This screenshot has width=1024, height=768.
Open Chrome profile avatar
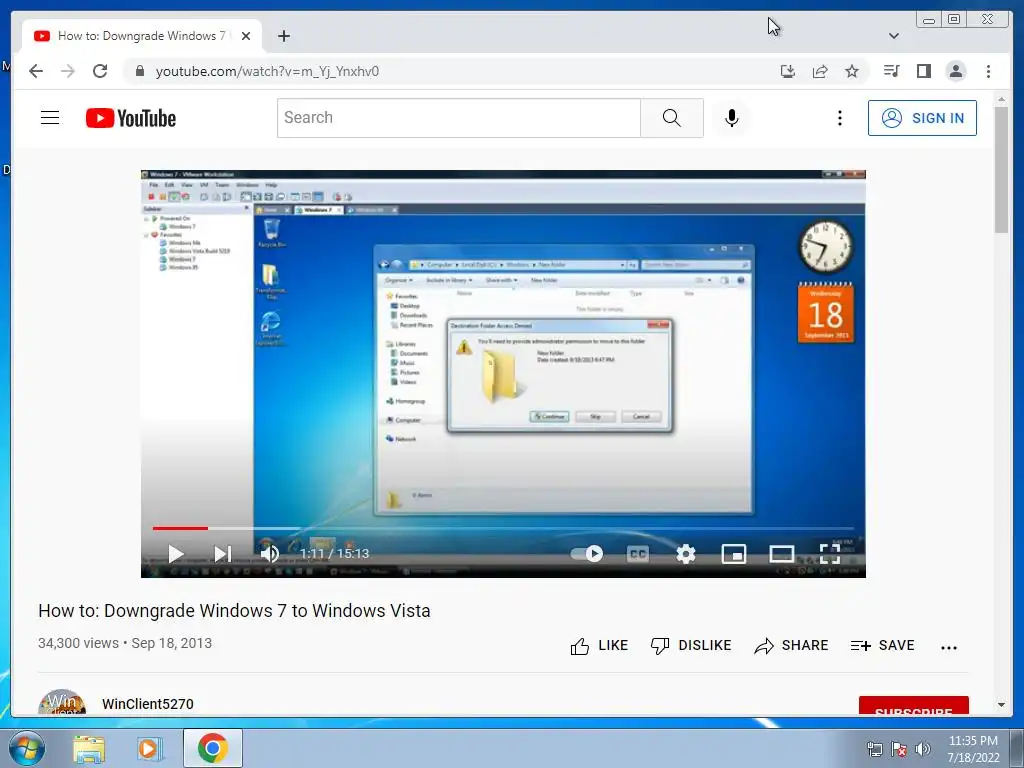point(955,71)
